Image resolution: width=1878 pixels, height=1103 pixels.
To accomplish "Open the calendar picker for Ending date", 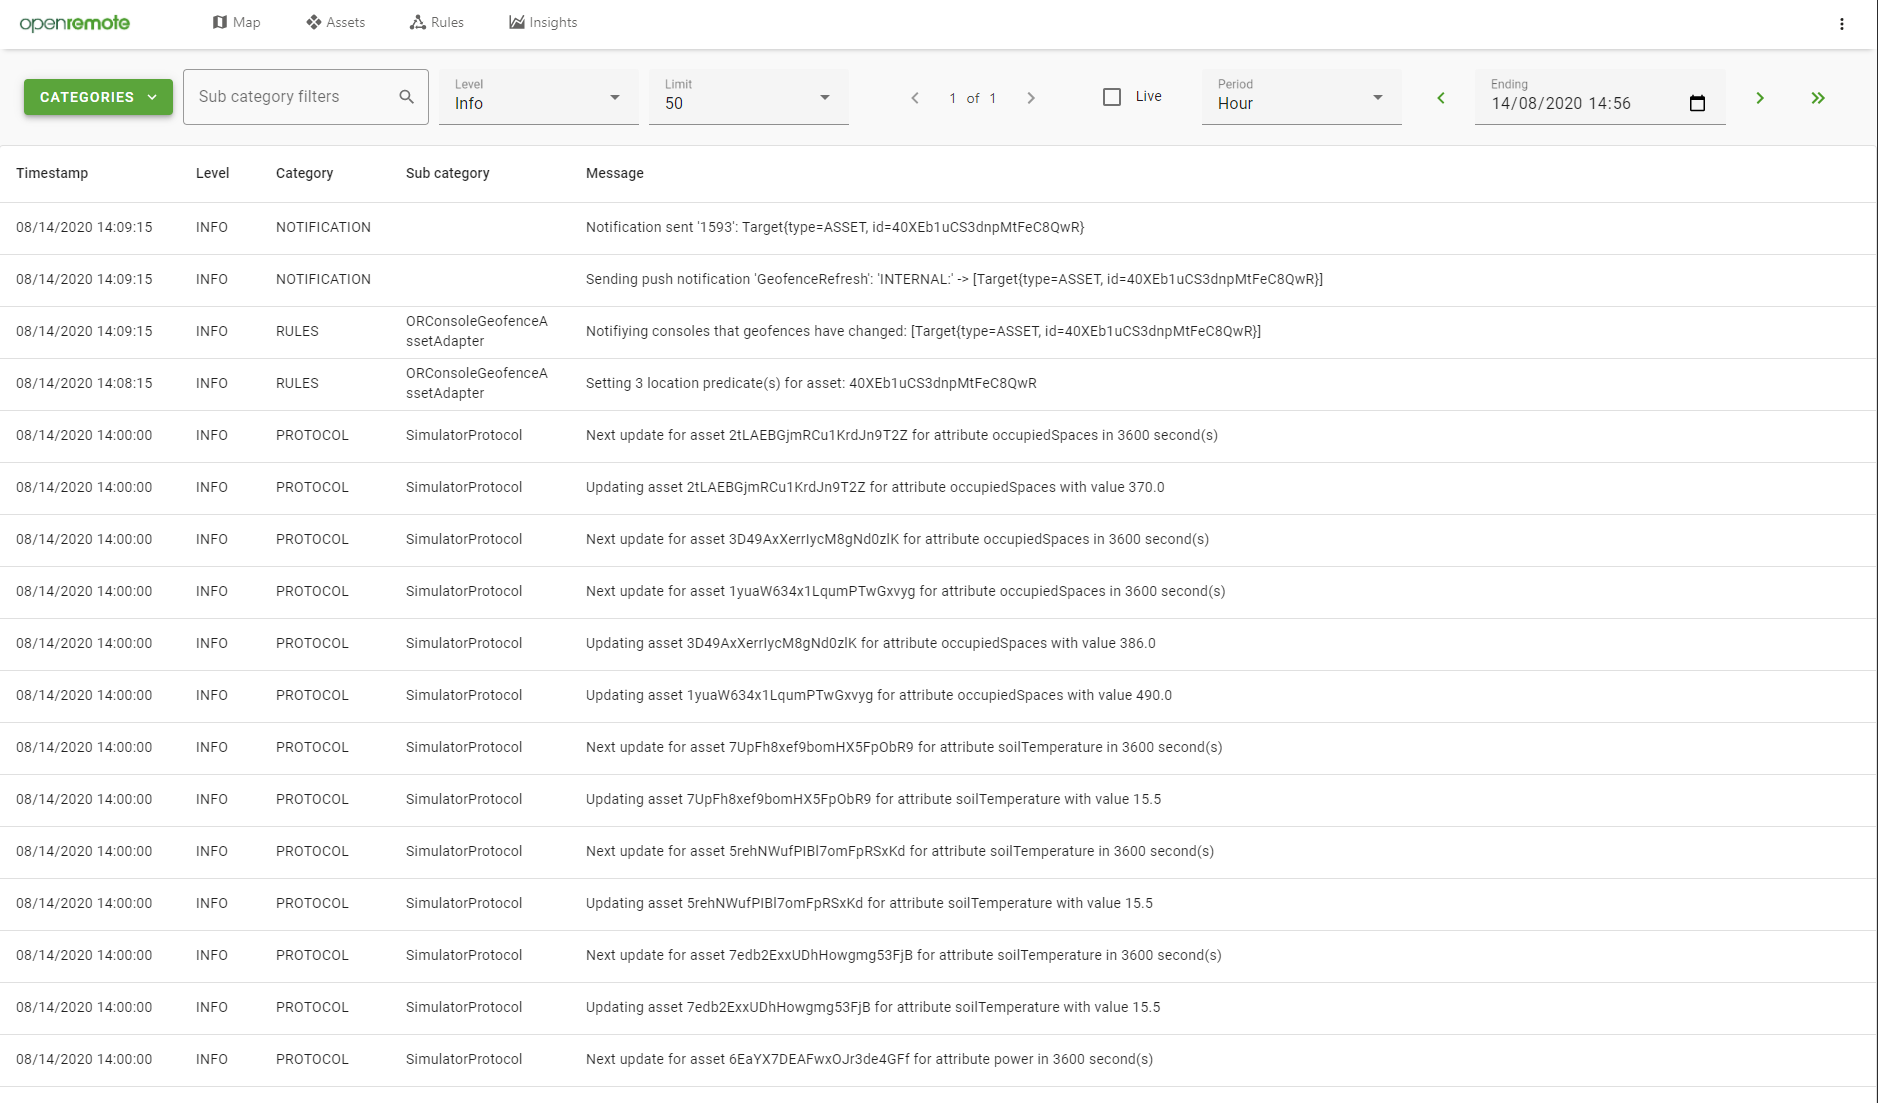I will click(1697, 103).
